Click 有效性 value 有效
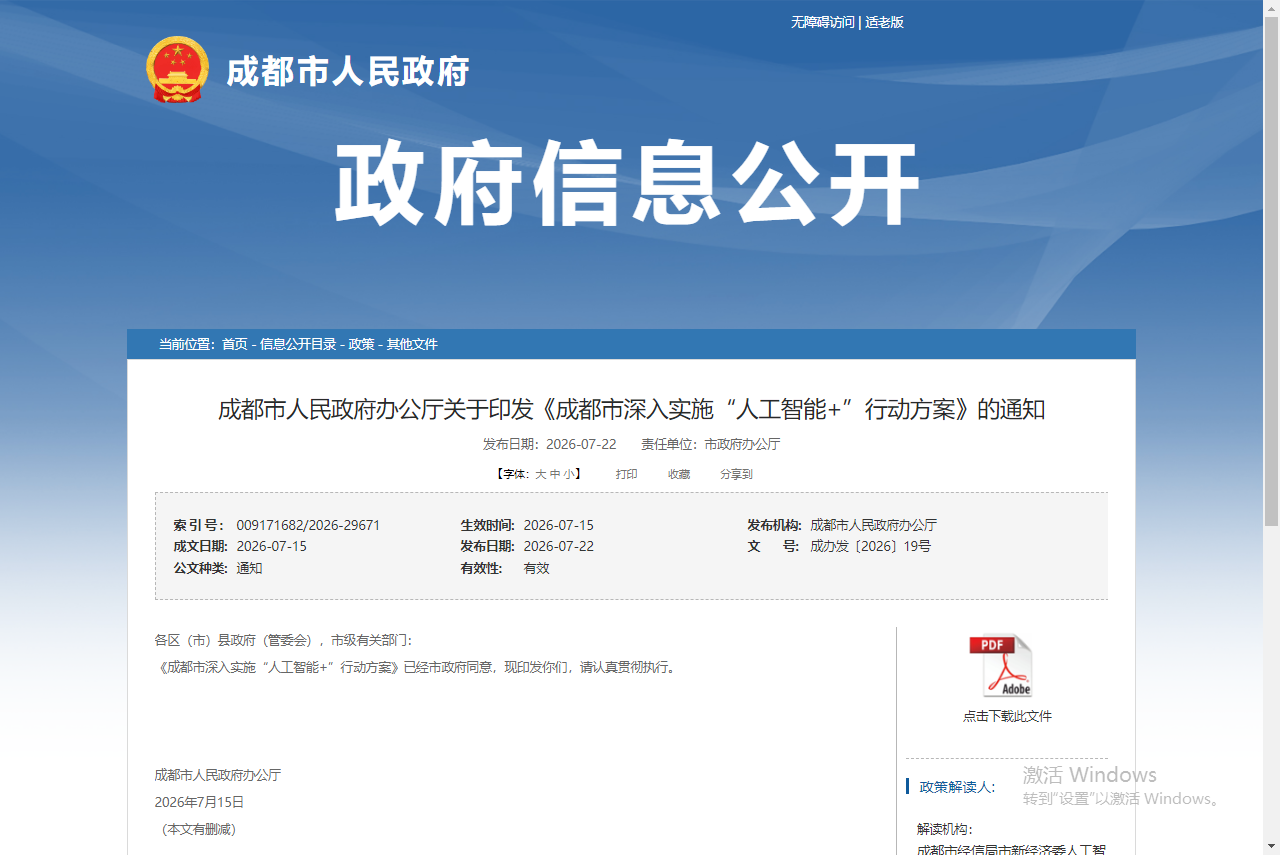Image resolution: width=1280 pixels, height=855 pixels. [537, 568]
